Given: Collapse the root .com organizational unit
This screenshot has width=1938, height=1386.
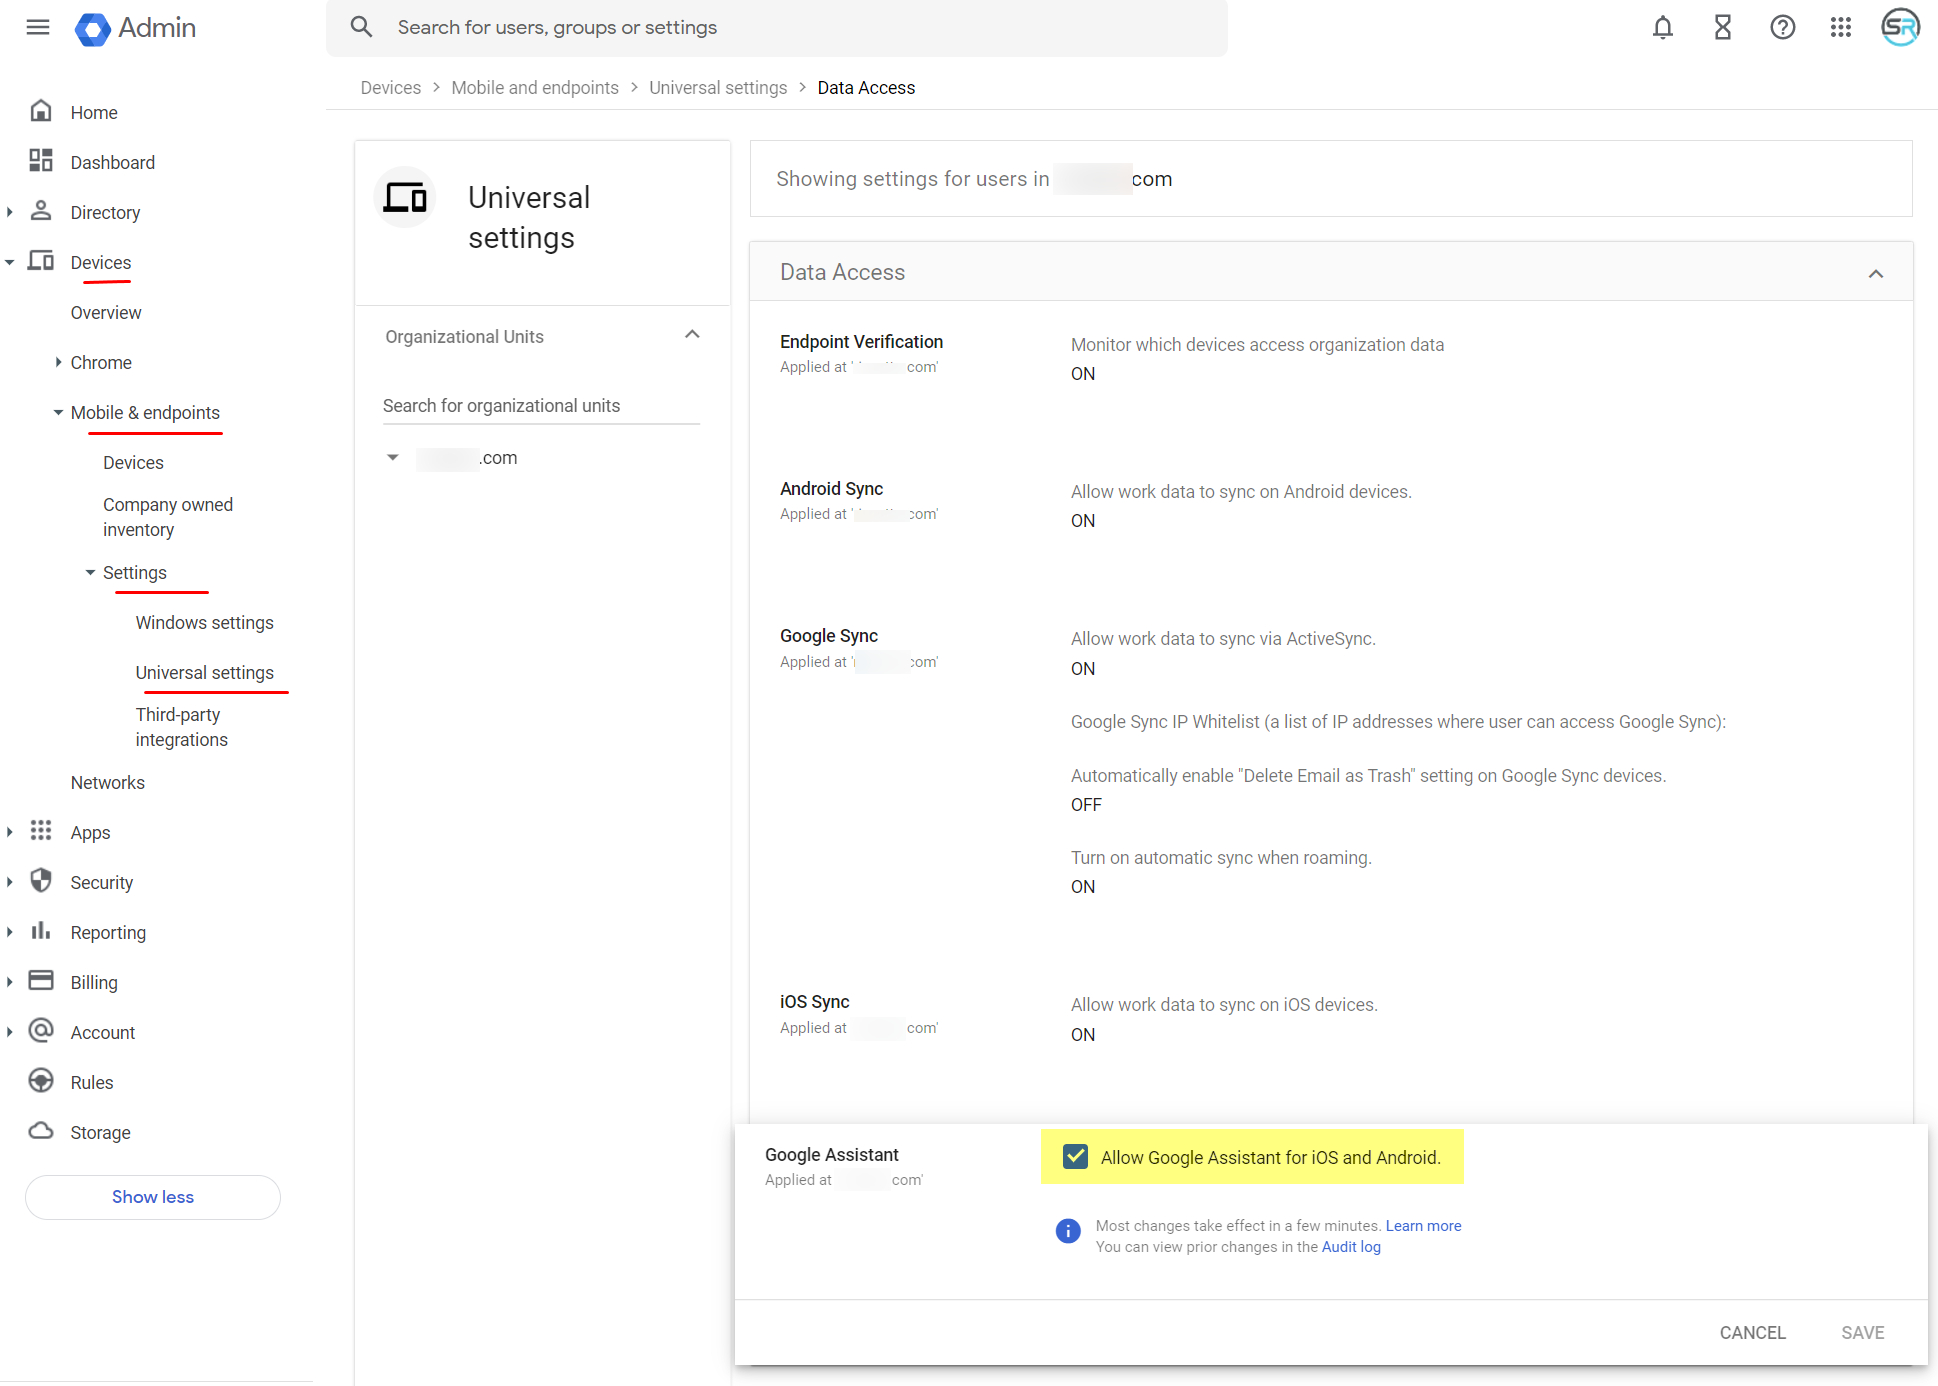Looking at the screenshot, I should (393, 458).
